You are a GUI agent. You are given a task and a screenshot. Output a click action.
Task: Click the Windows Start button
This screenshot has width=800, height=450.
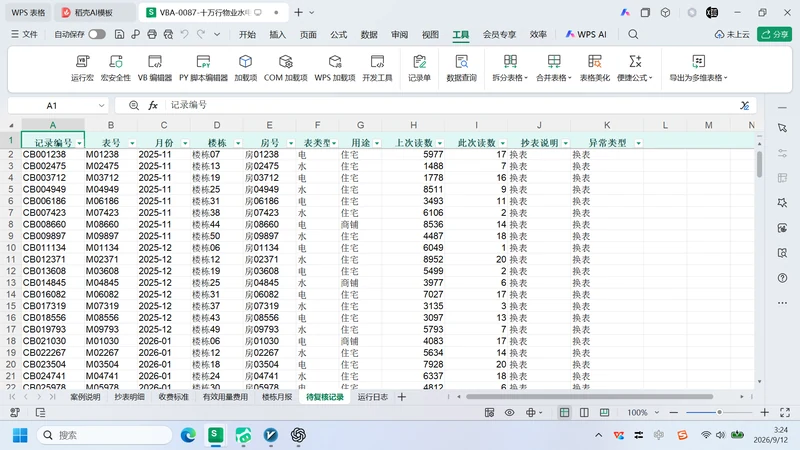point(20,435)
